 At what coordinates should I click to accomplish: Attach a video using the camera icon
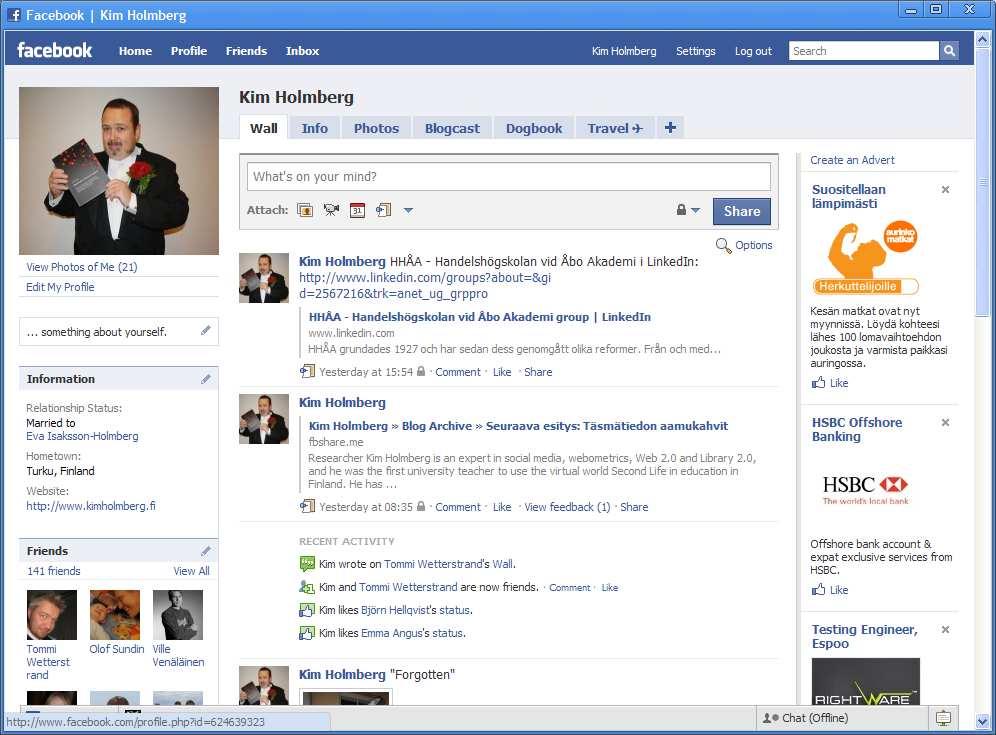point(331,210)
